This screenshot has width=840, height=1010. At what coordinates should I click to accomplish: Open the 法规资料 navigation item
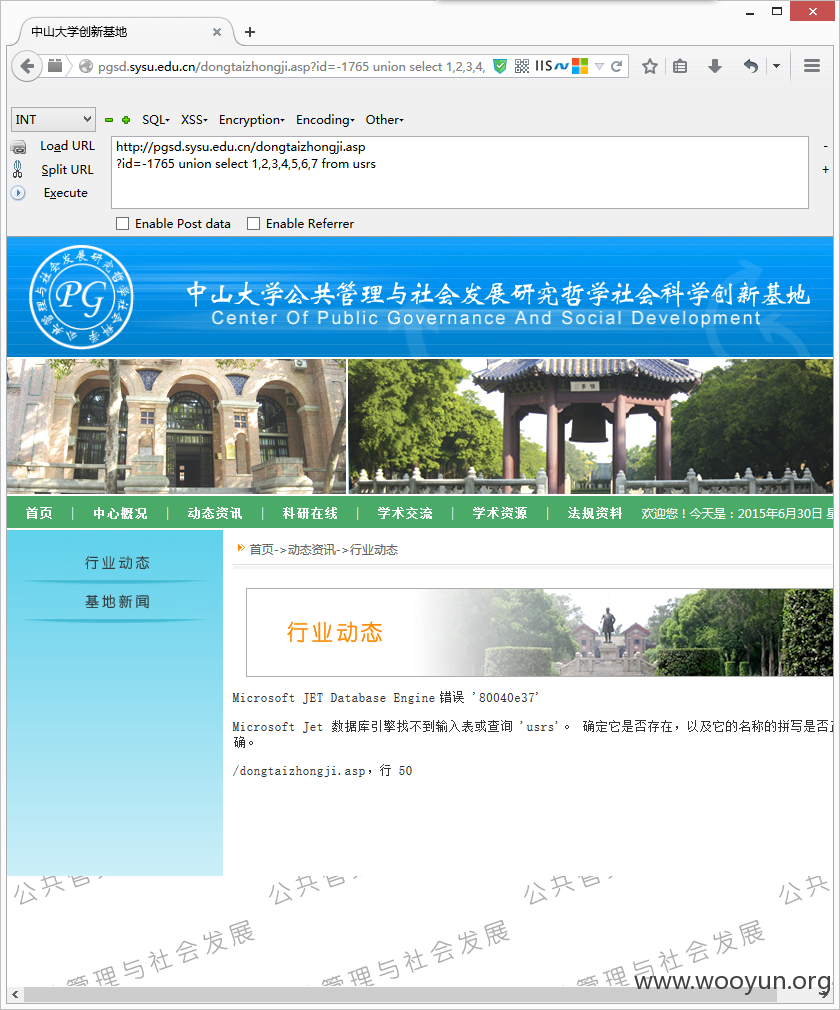(x=595, y=513)
